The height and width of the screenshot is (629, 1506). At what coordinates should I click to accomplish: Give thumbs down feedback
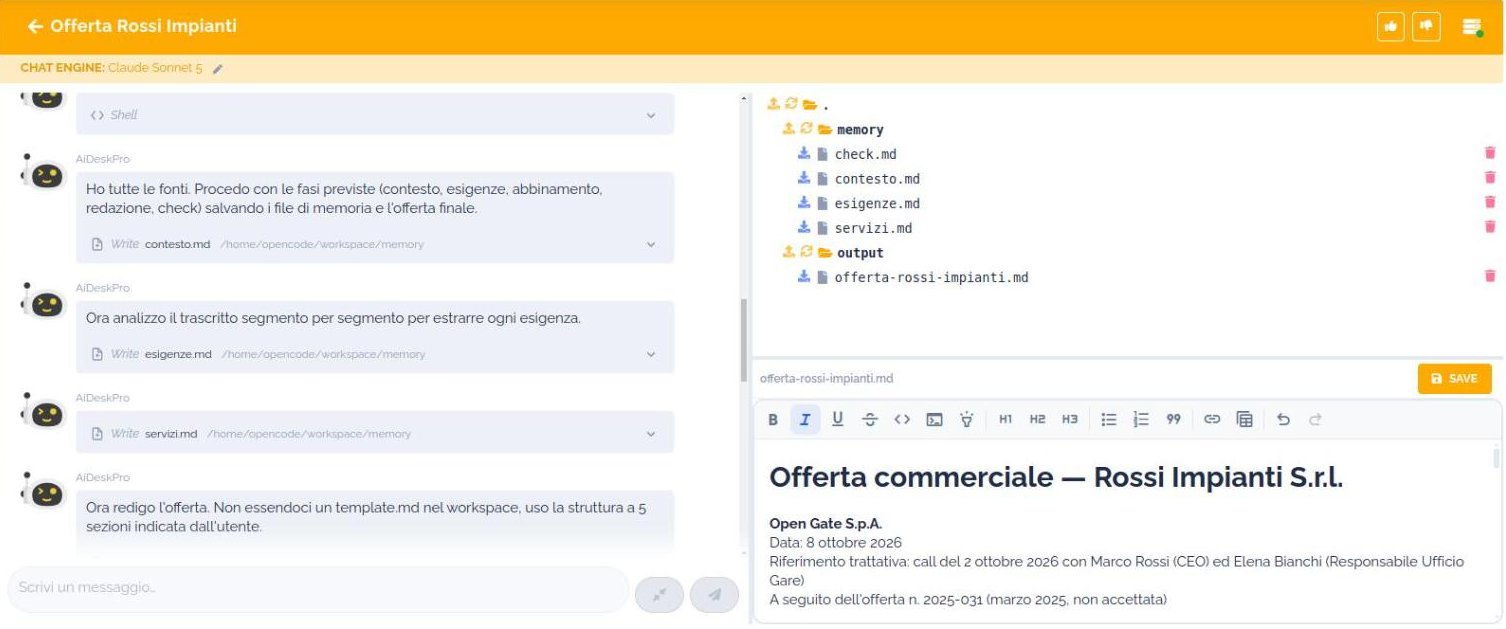tap(1426, 26)
